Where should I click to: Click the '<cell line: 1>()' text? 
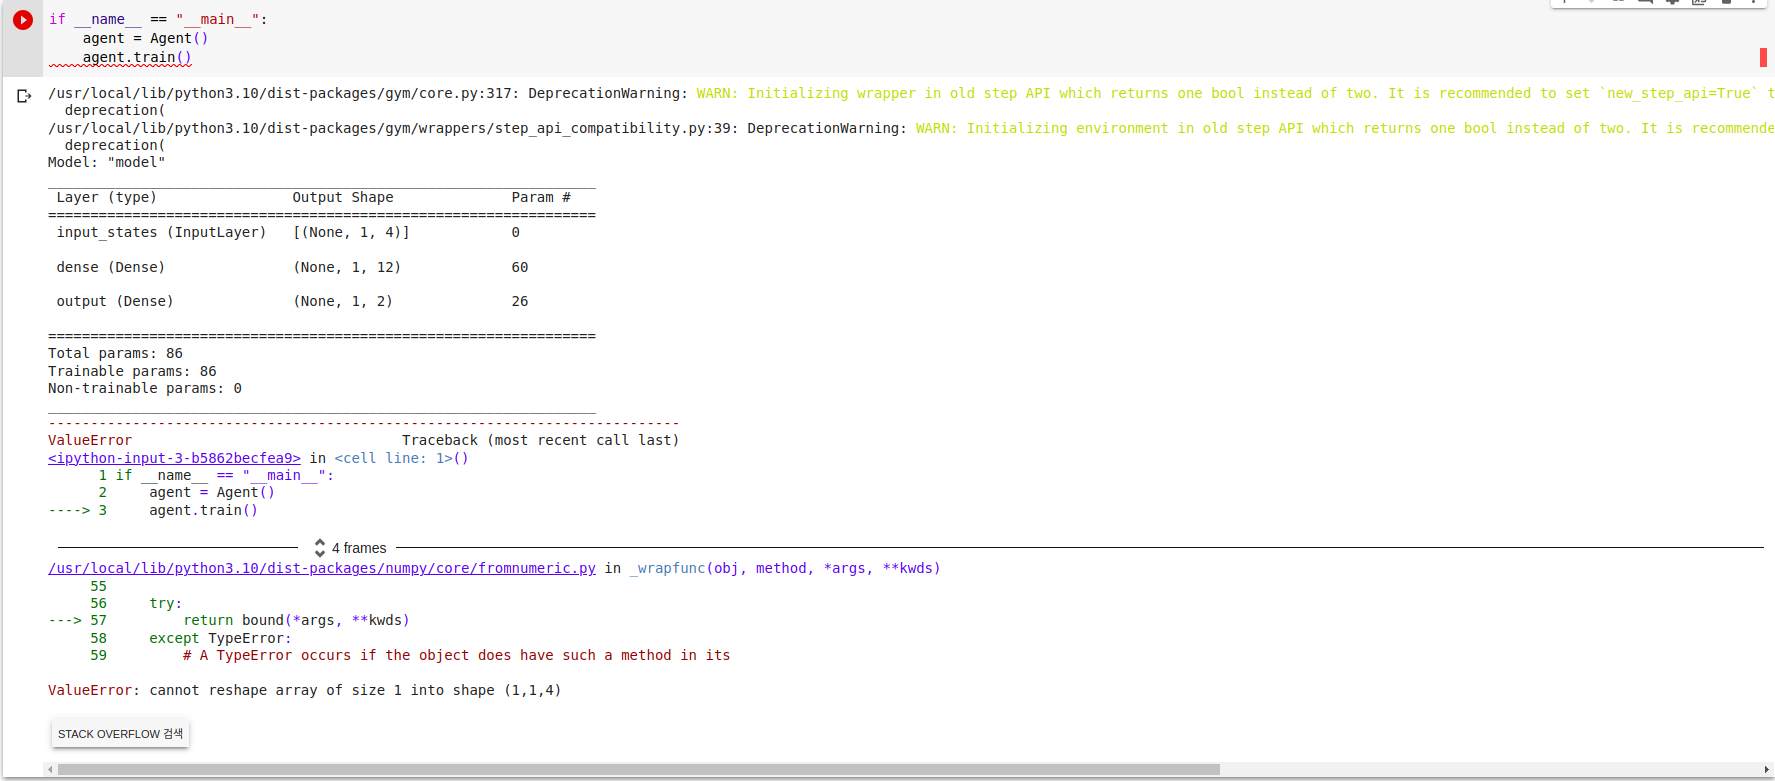401,458
